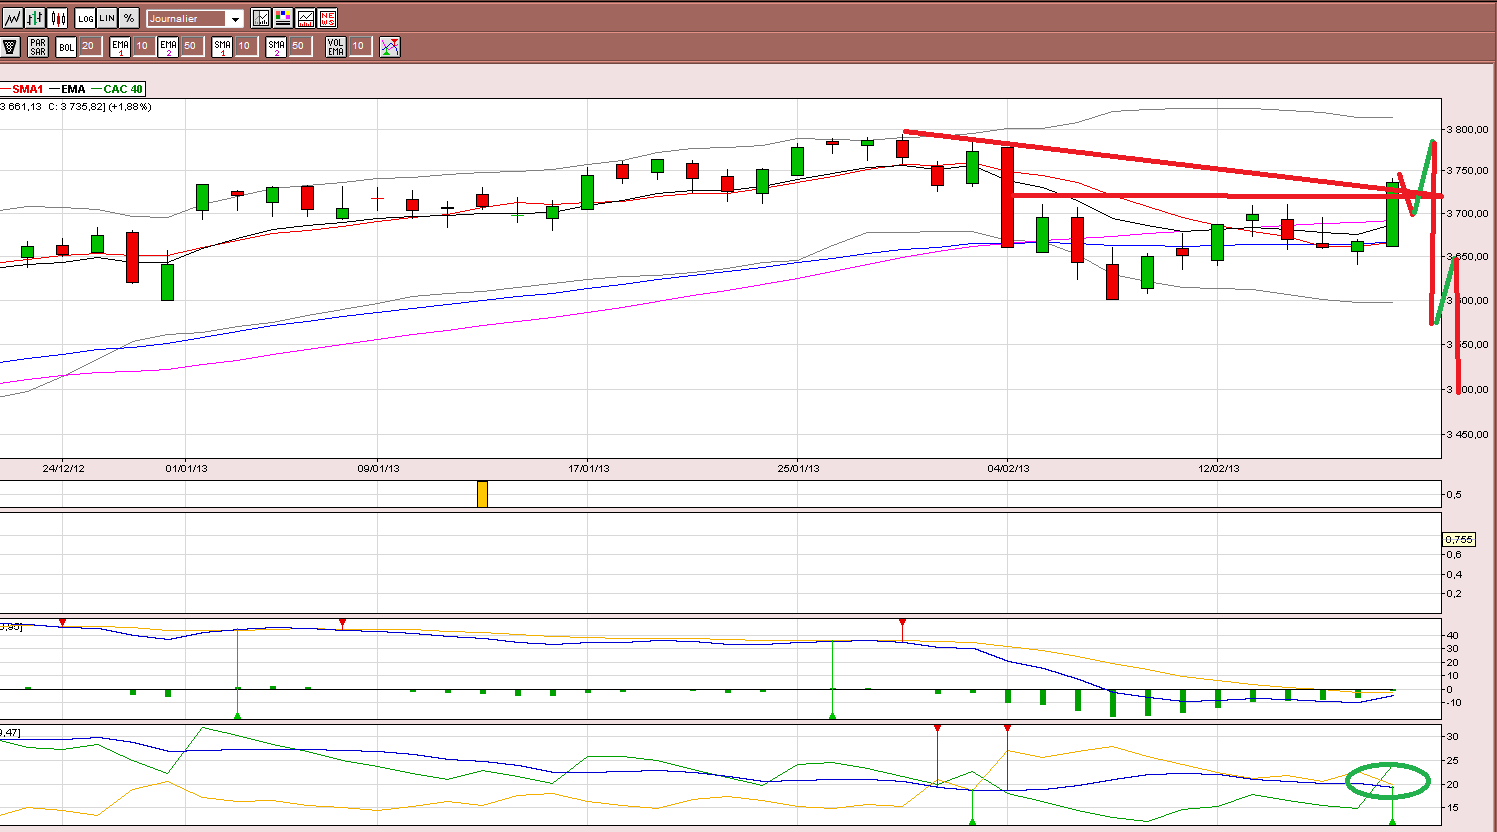Click the Bollinger period field showing 20
Screen dimensions: 1497x832
(x=88, y=46)
